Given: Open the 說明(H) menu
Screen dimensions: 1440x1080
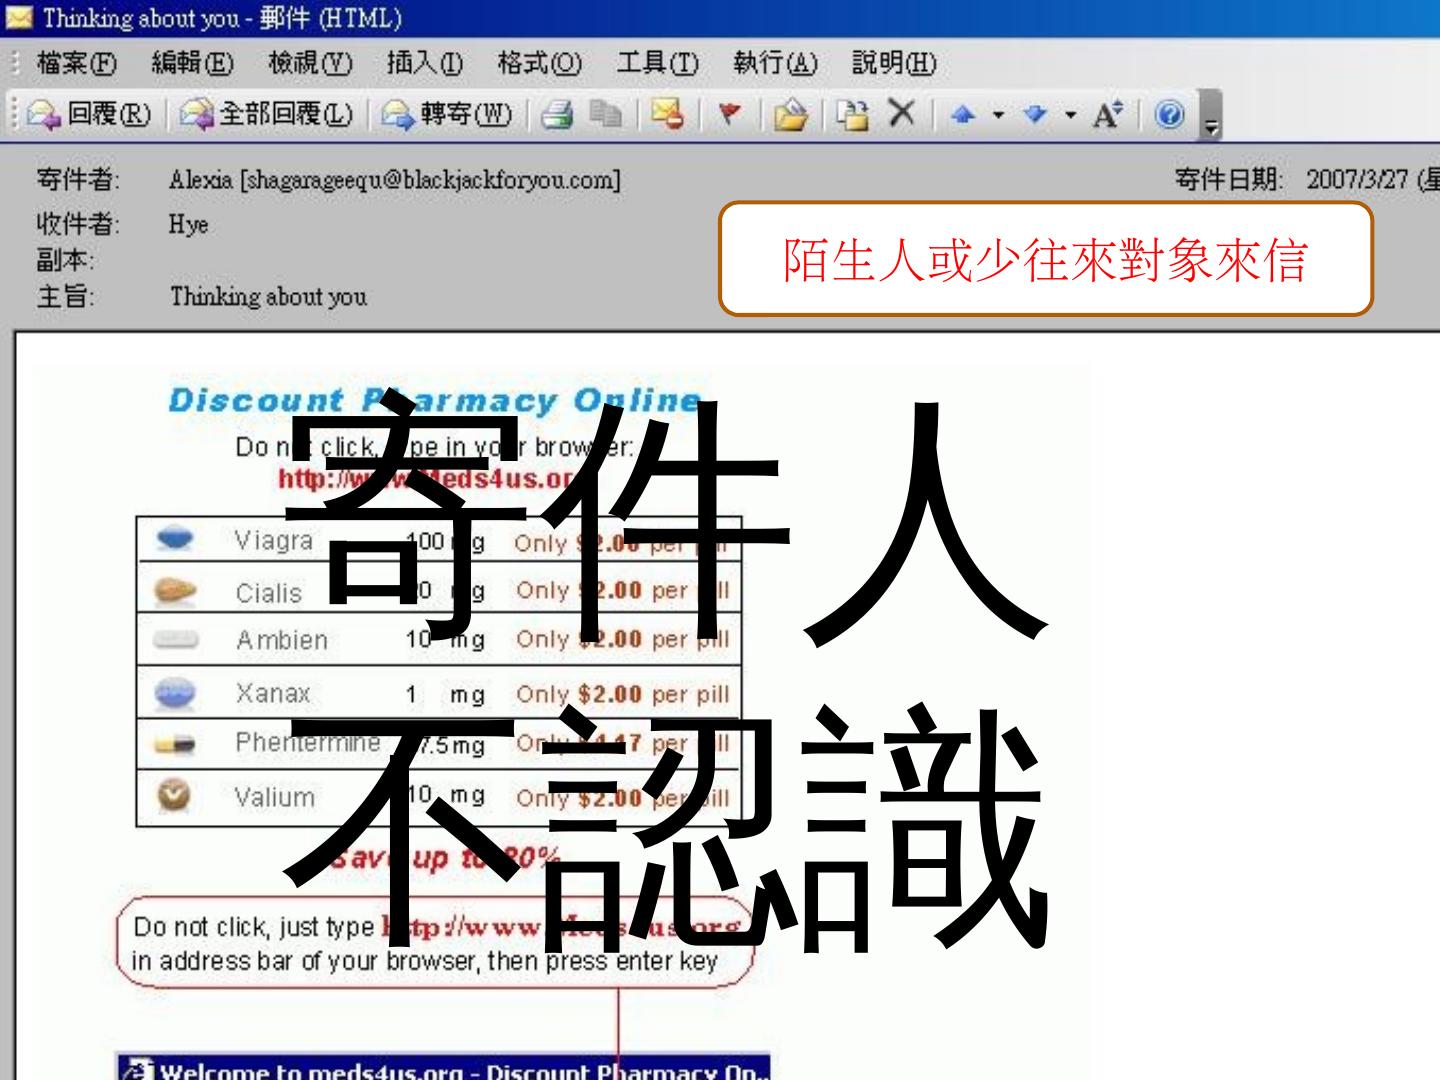Looking at the screenshot, I should (894, 64).
